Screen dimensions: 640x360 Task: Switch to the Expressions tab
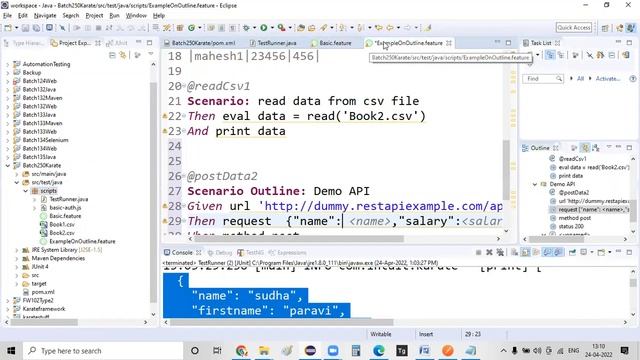tap(287, 253)
